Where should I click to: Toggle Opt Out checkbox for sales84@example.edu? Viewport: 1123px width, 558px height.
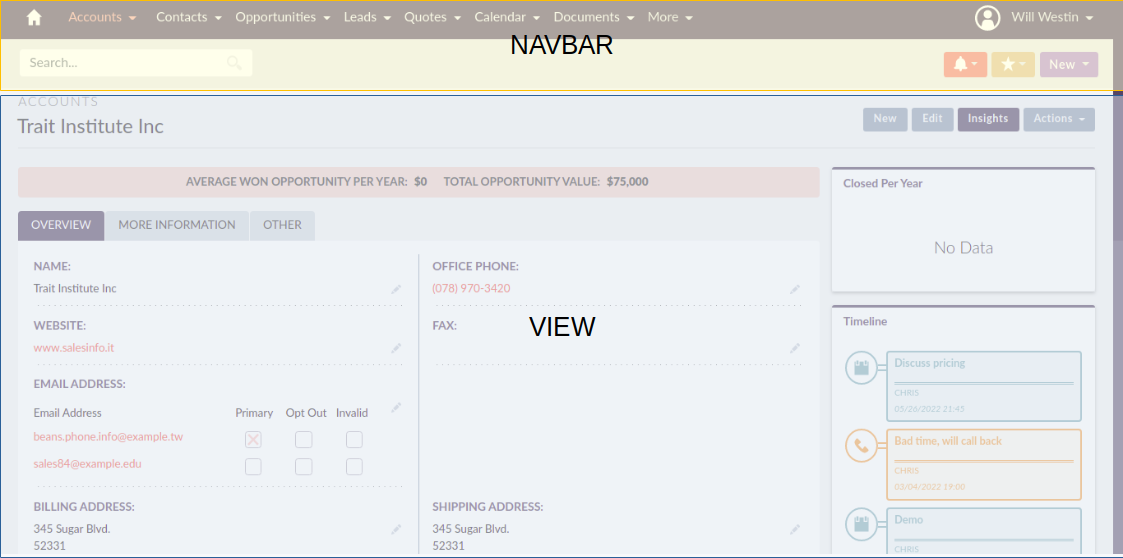304,466
